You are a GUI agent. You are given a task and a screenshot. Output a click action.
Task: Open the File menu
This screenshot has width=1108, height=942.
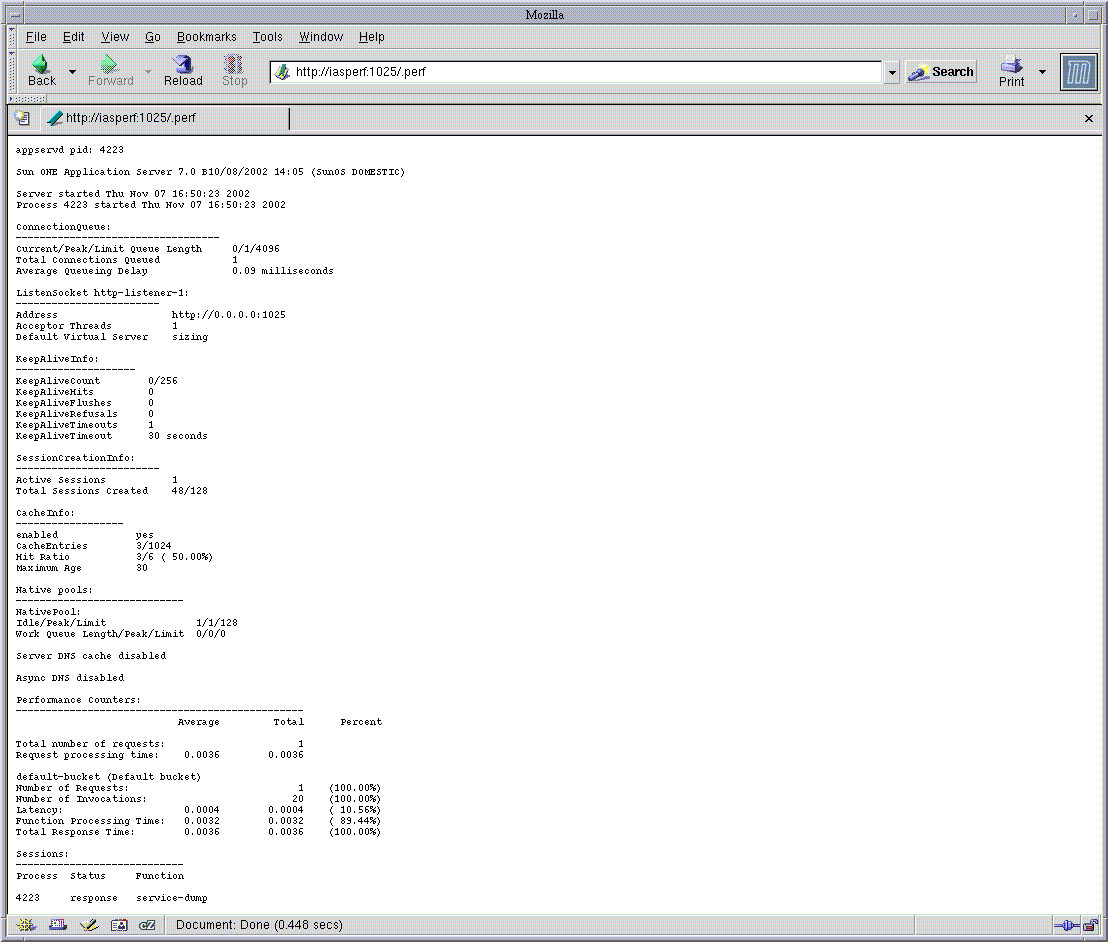pos(36,37)
